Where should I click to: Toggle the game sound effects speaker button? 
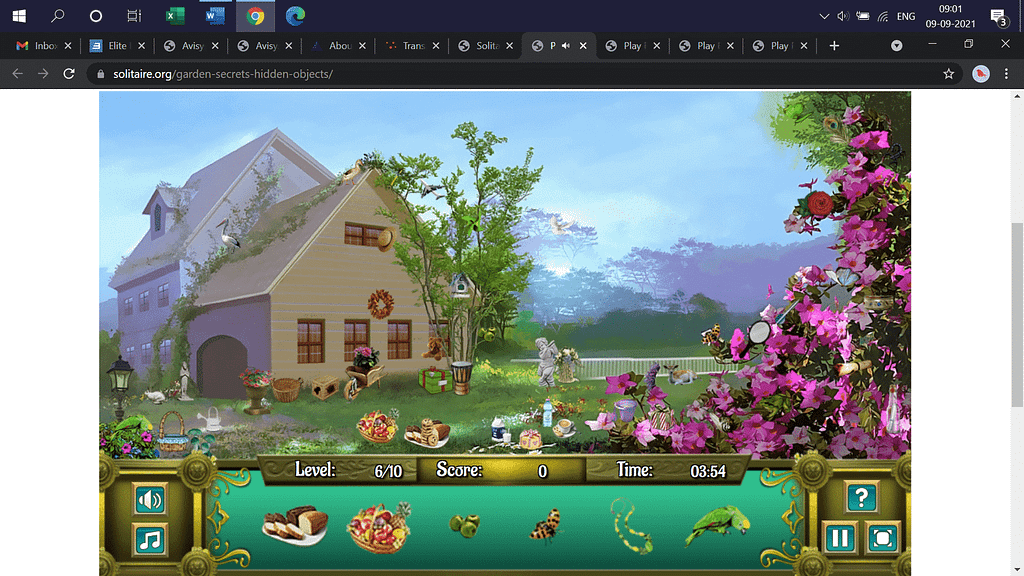150,499
